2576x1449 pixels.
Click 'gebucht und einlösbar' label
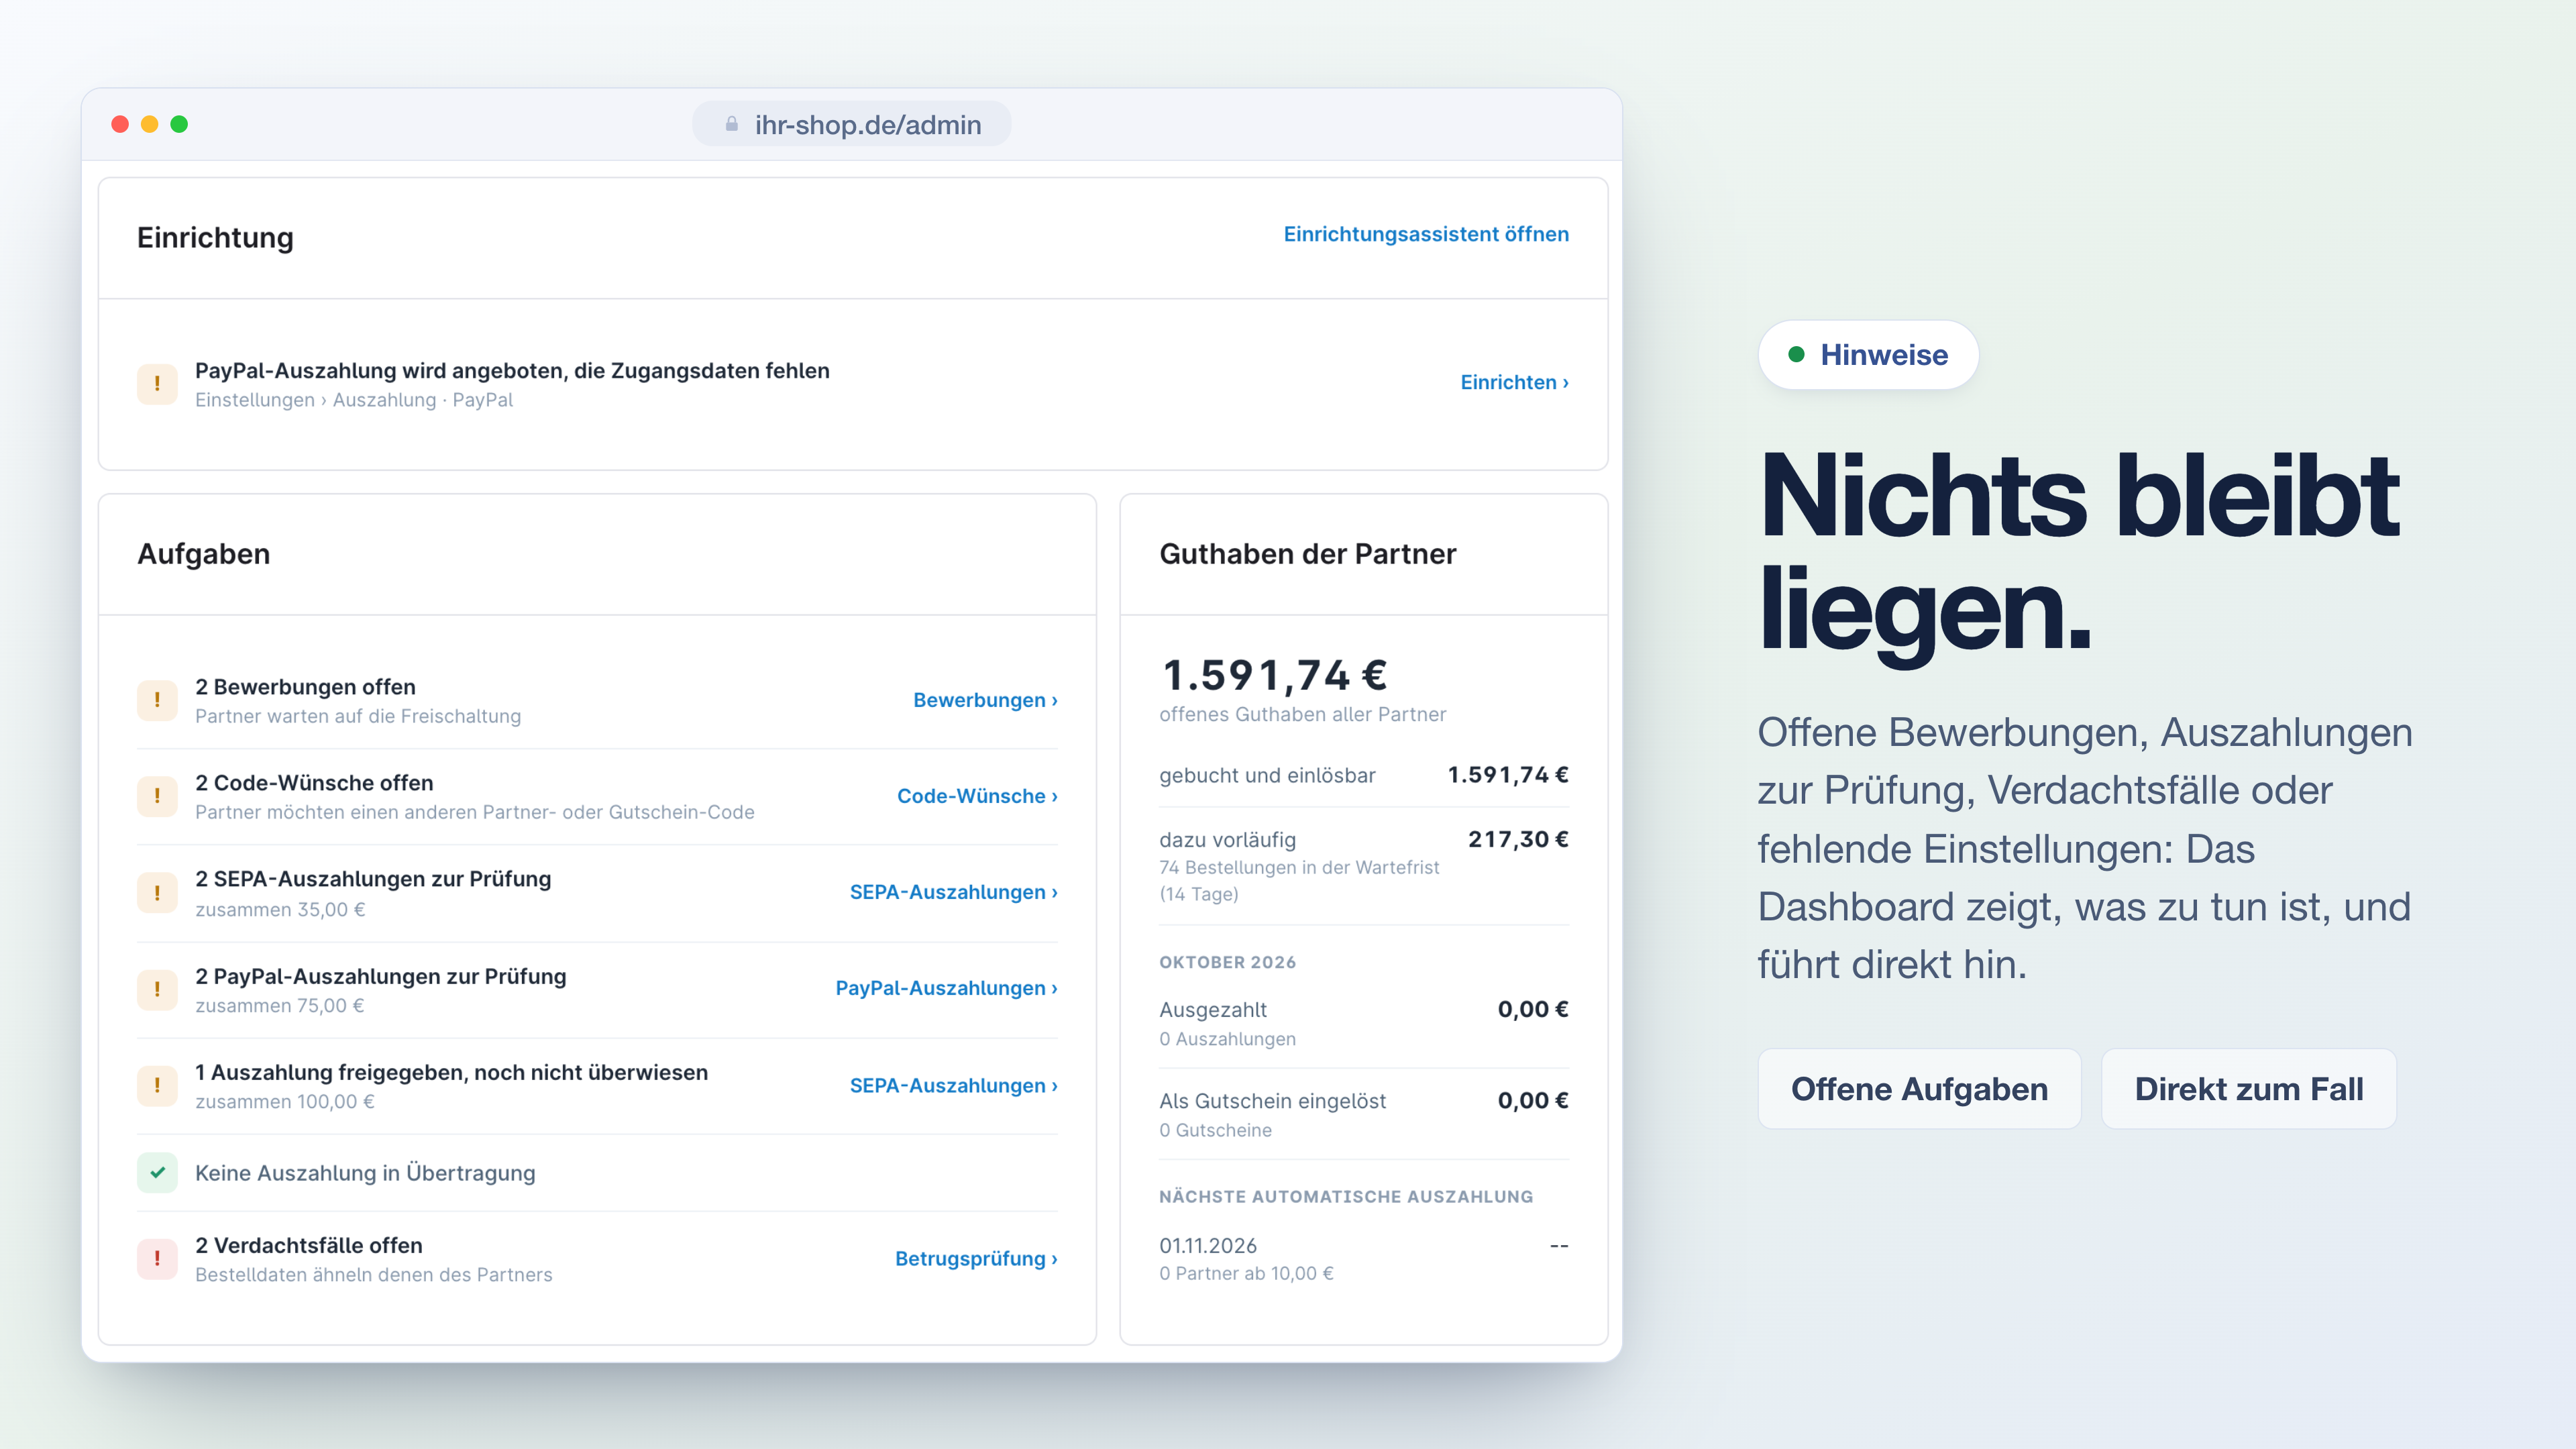(x=1267, y=776)
